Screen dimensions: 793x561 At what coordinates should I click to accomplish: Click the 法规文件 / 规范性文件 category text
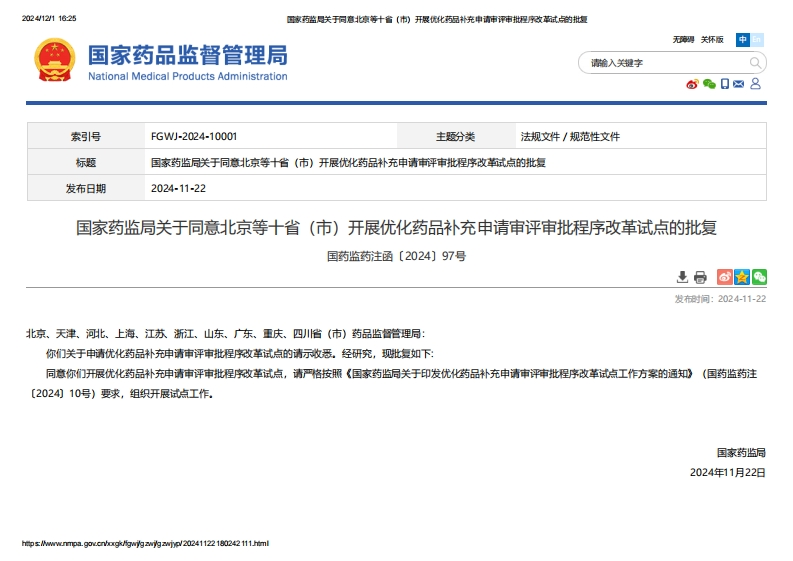pos(570,137)
